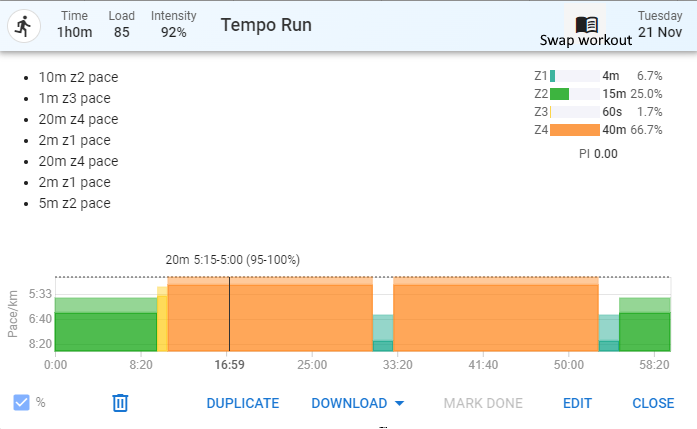Select the Z2 green zone bar

(x=560, y=94)
